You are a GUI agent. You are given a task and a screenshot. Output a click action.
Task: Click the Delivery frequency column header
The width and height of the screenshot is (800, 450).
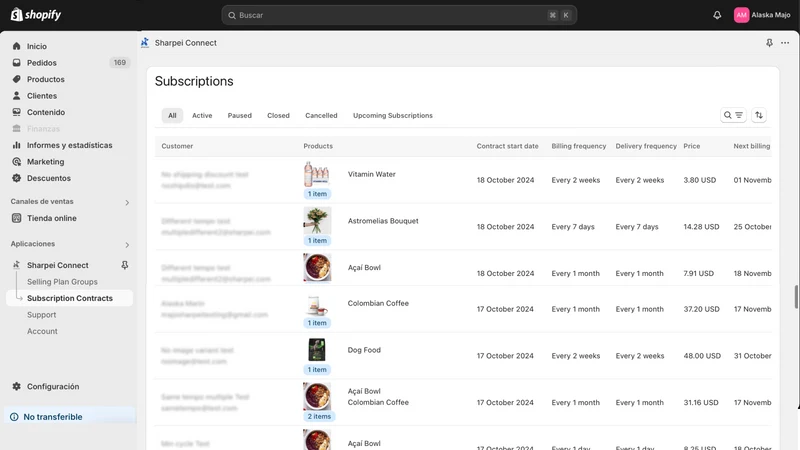[646, 146]
